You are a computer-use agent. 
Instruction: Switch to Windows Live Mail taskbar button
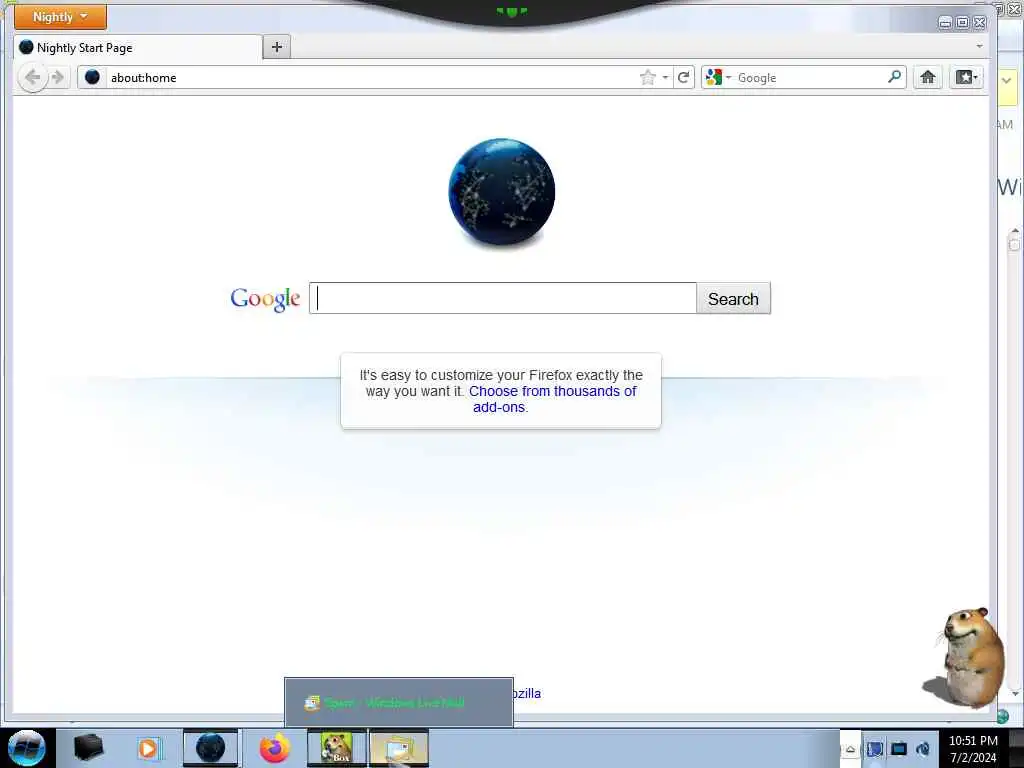[399, 748]
